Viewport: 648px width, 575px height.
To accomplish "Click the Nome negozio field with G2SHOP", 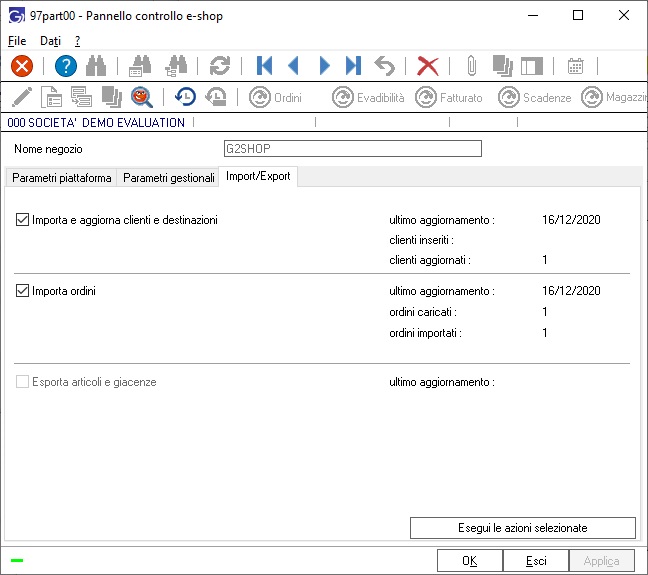I will (353, 148).
